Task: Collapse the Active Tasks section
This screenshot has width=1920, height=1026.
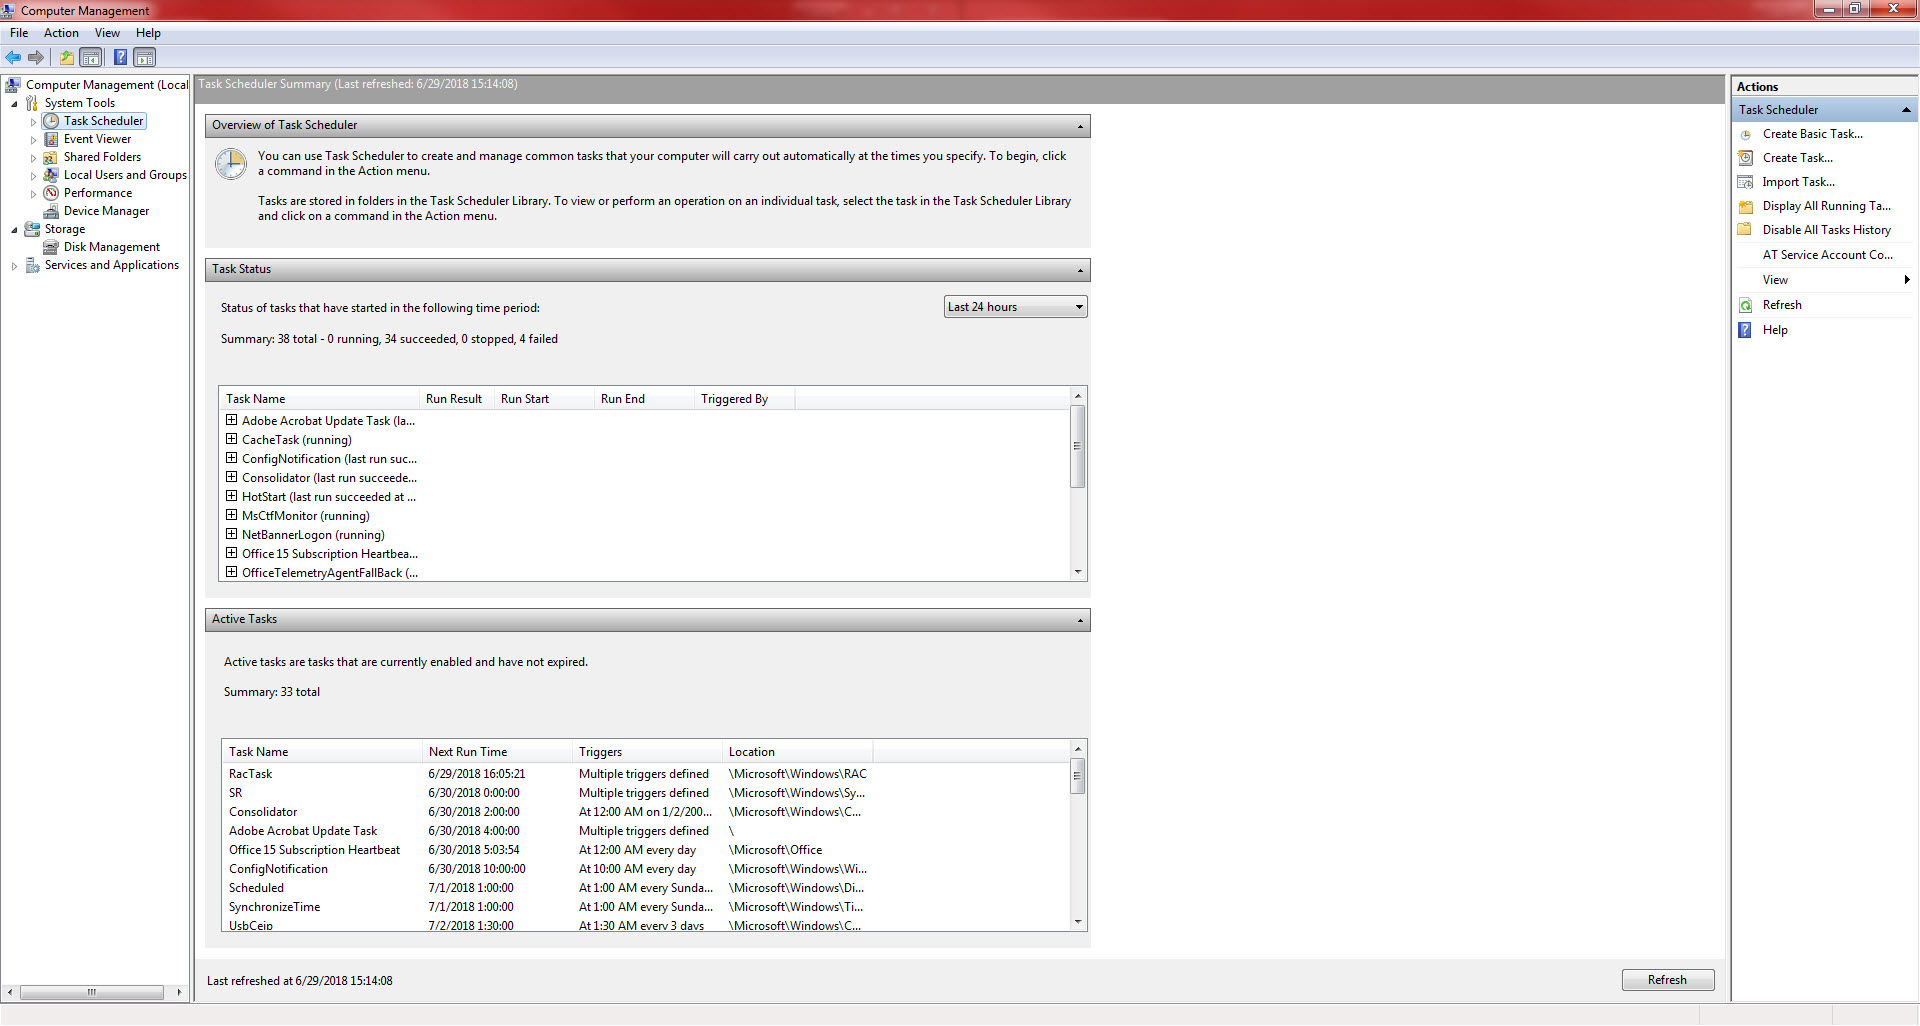Action: point(1080,620)
